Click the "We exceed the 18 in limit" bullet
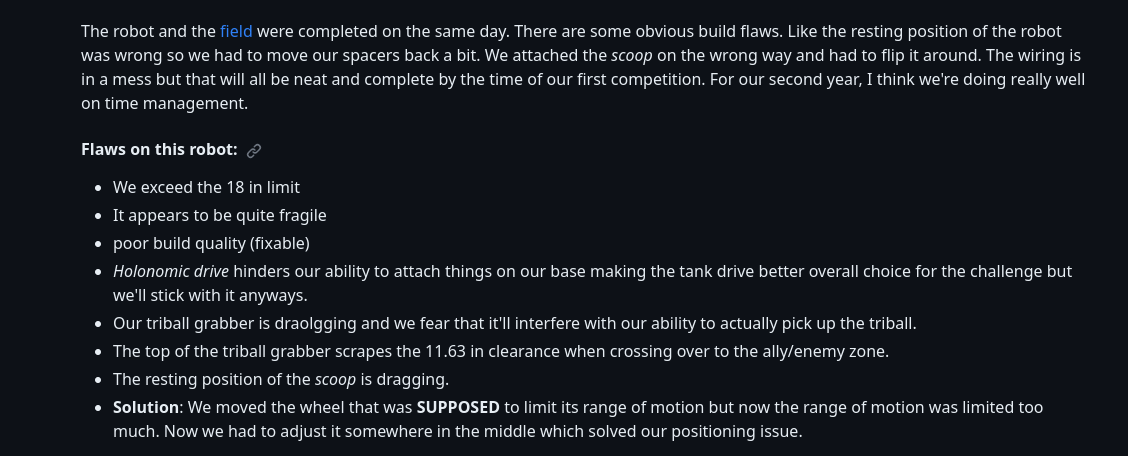Screen dimensions: 1128x456 point(206,187)
